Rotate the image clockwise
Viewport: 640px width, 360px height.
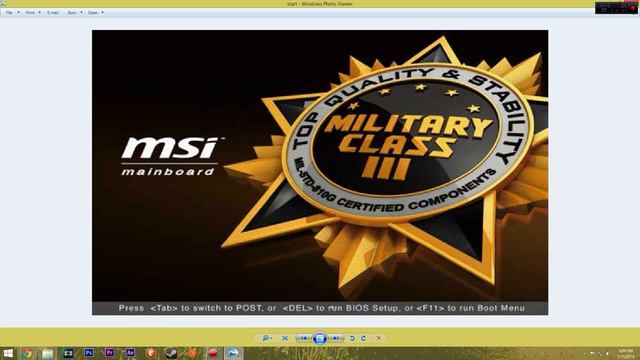click(x=363, y=338)
